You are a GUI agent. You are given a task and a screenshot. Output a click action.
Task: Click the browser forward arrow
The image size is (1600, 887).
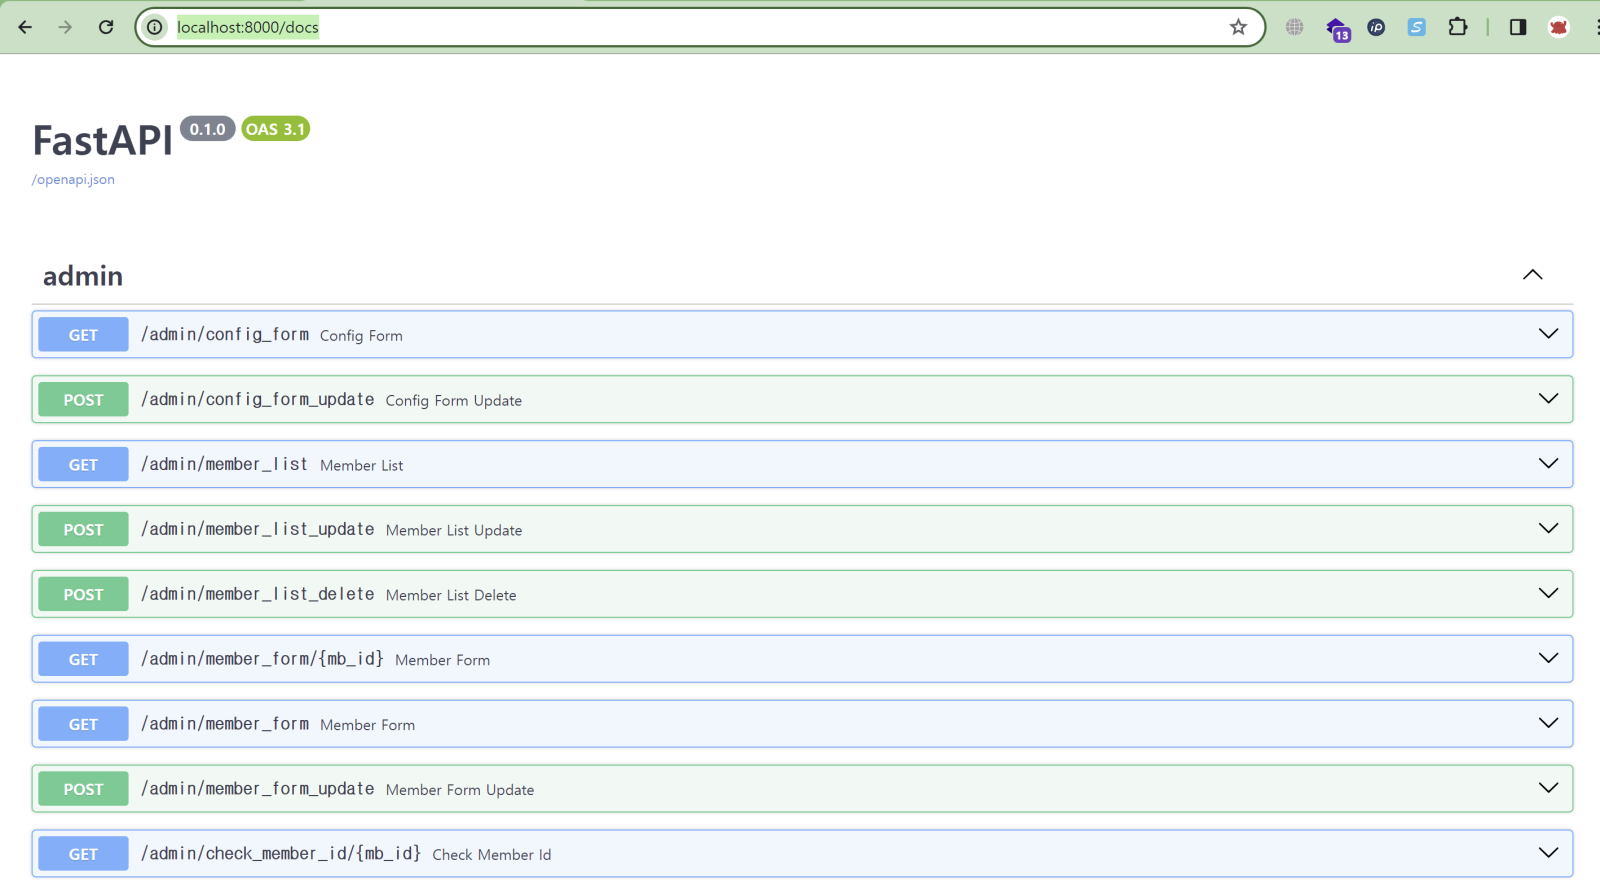point(65,27)
